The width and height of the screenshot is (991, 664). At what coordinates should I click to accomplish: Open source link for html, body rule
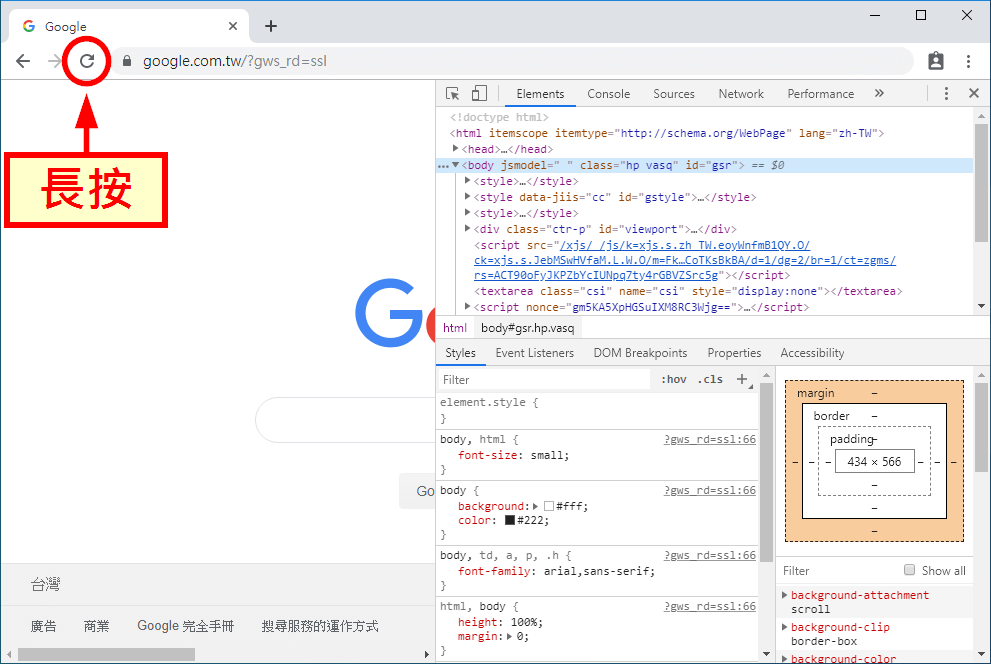[x=710, y=607]
